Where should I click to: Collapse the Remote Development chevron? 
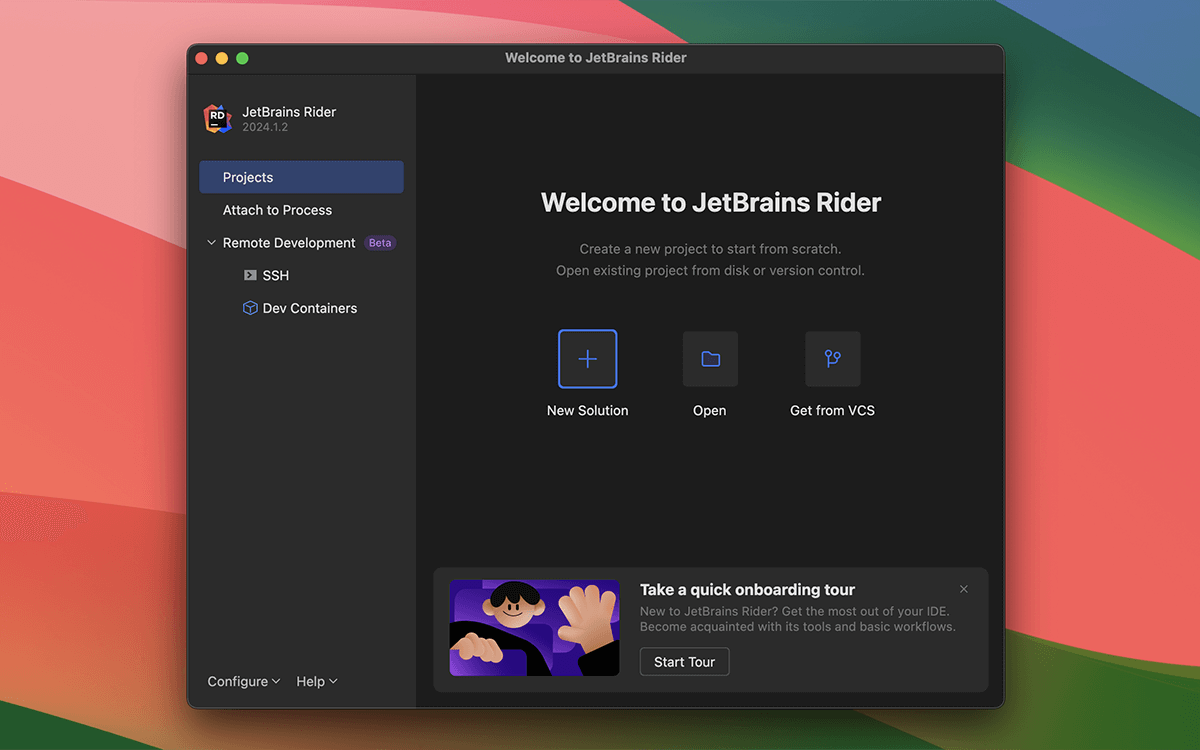211,243
